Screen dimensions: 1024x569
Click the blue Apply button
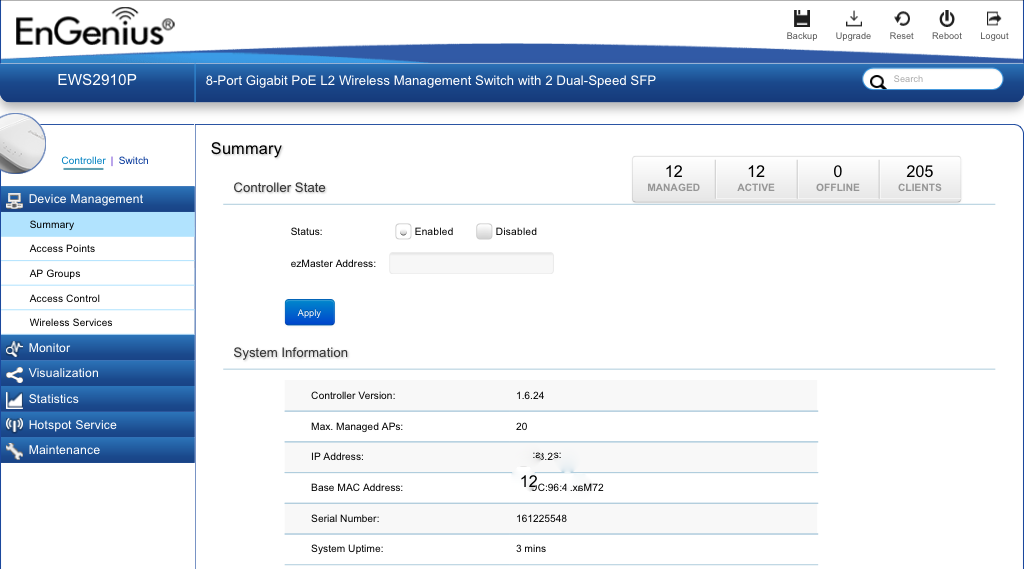[x=310, y=312]
